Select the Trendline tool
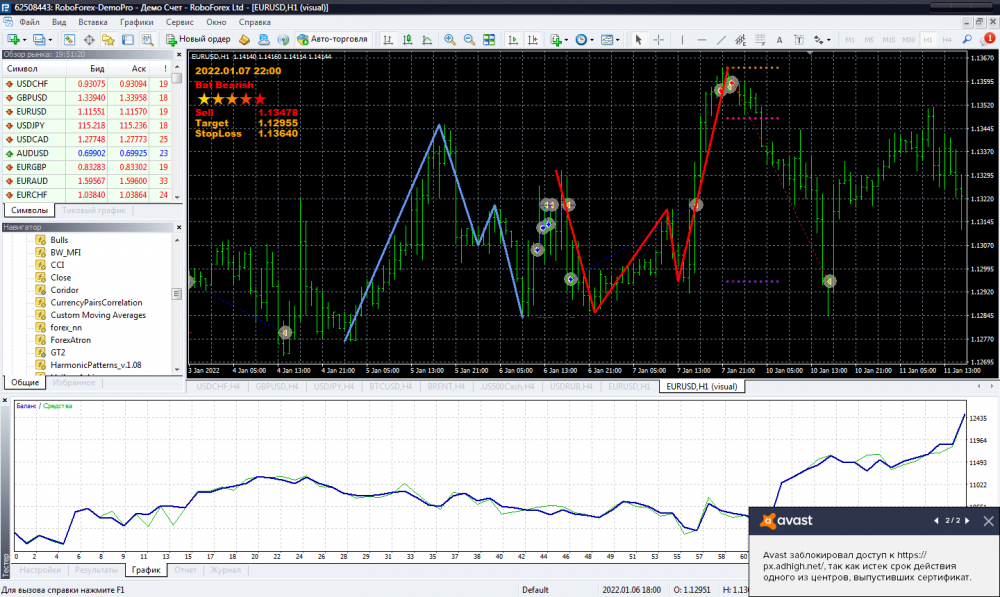 click(721, 40)
